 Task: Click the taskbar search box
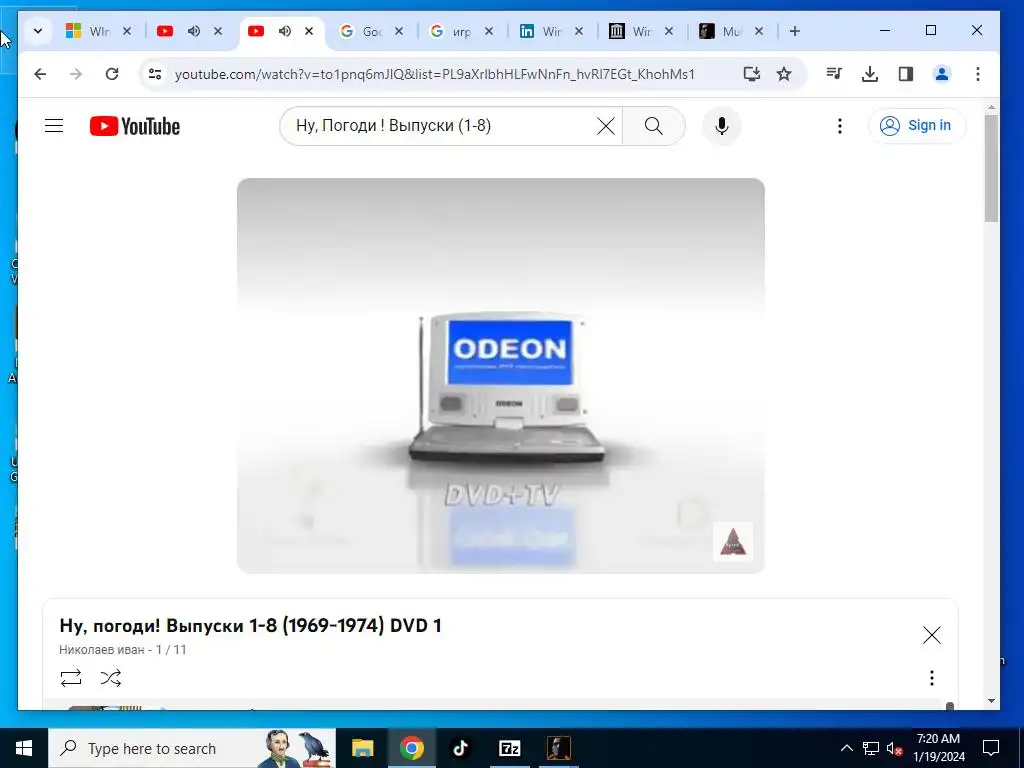192,748
